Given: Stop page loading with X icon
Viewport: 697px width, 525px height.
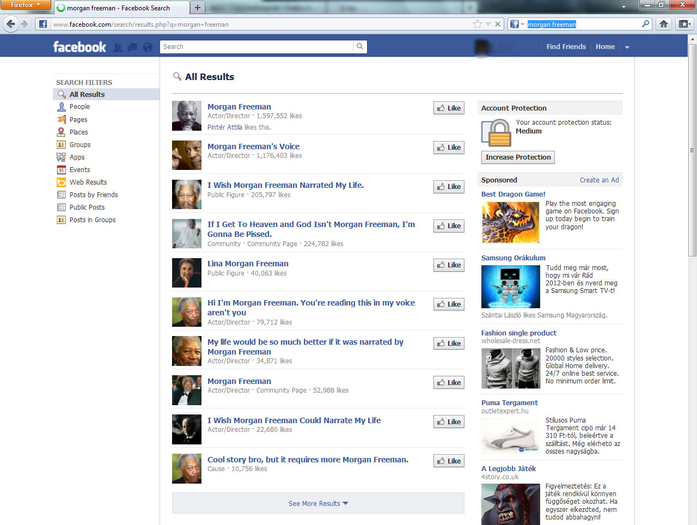Looking at the screenshot, I should [497, 24].
